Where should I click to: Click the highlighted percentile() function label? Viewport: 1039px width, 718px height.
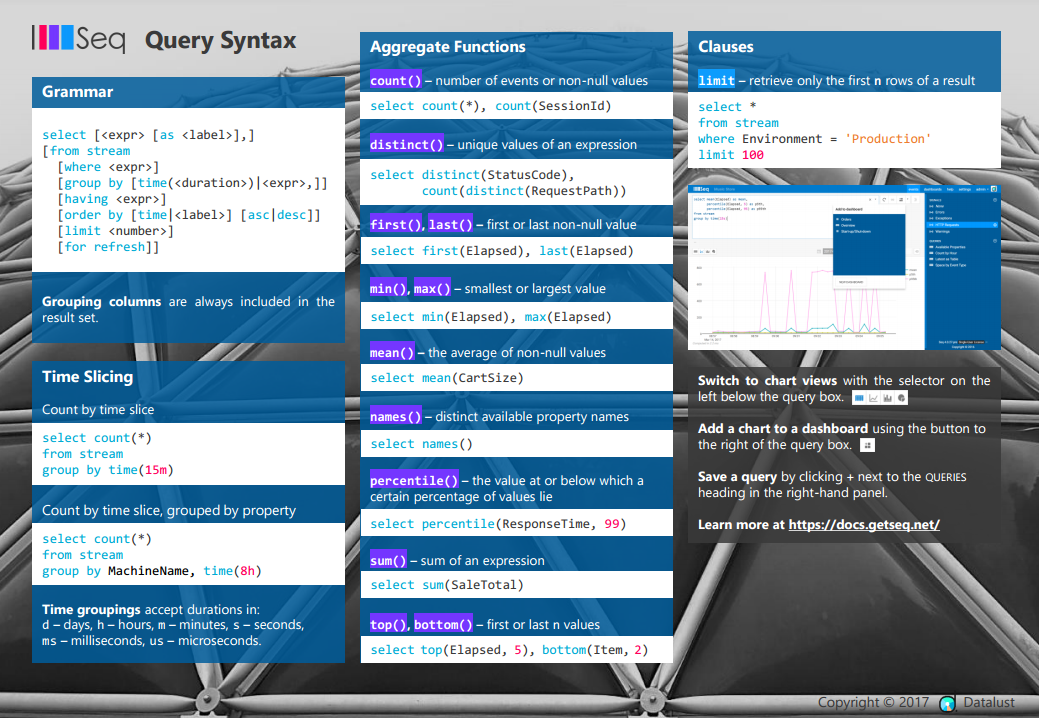point(414,480)
